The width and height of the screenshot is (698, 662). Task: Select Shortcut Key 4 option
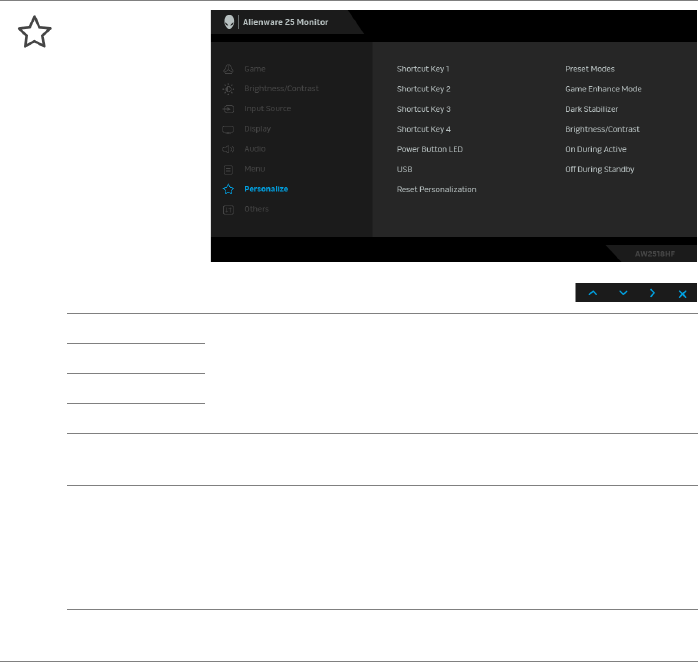[423, 129]
